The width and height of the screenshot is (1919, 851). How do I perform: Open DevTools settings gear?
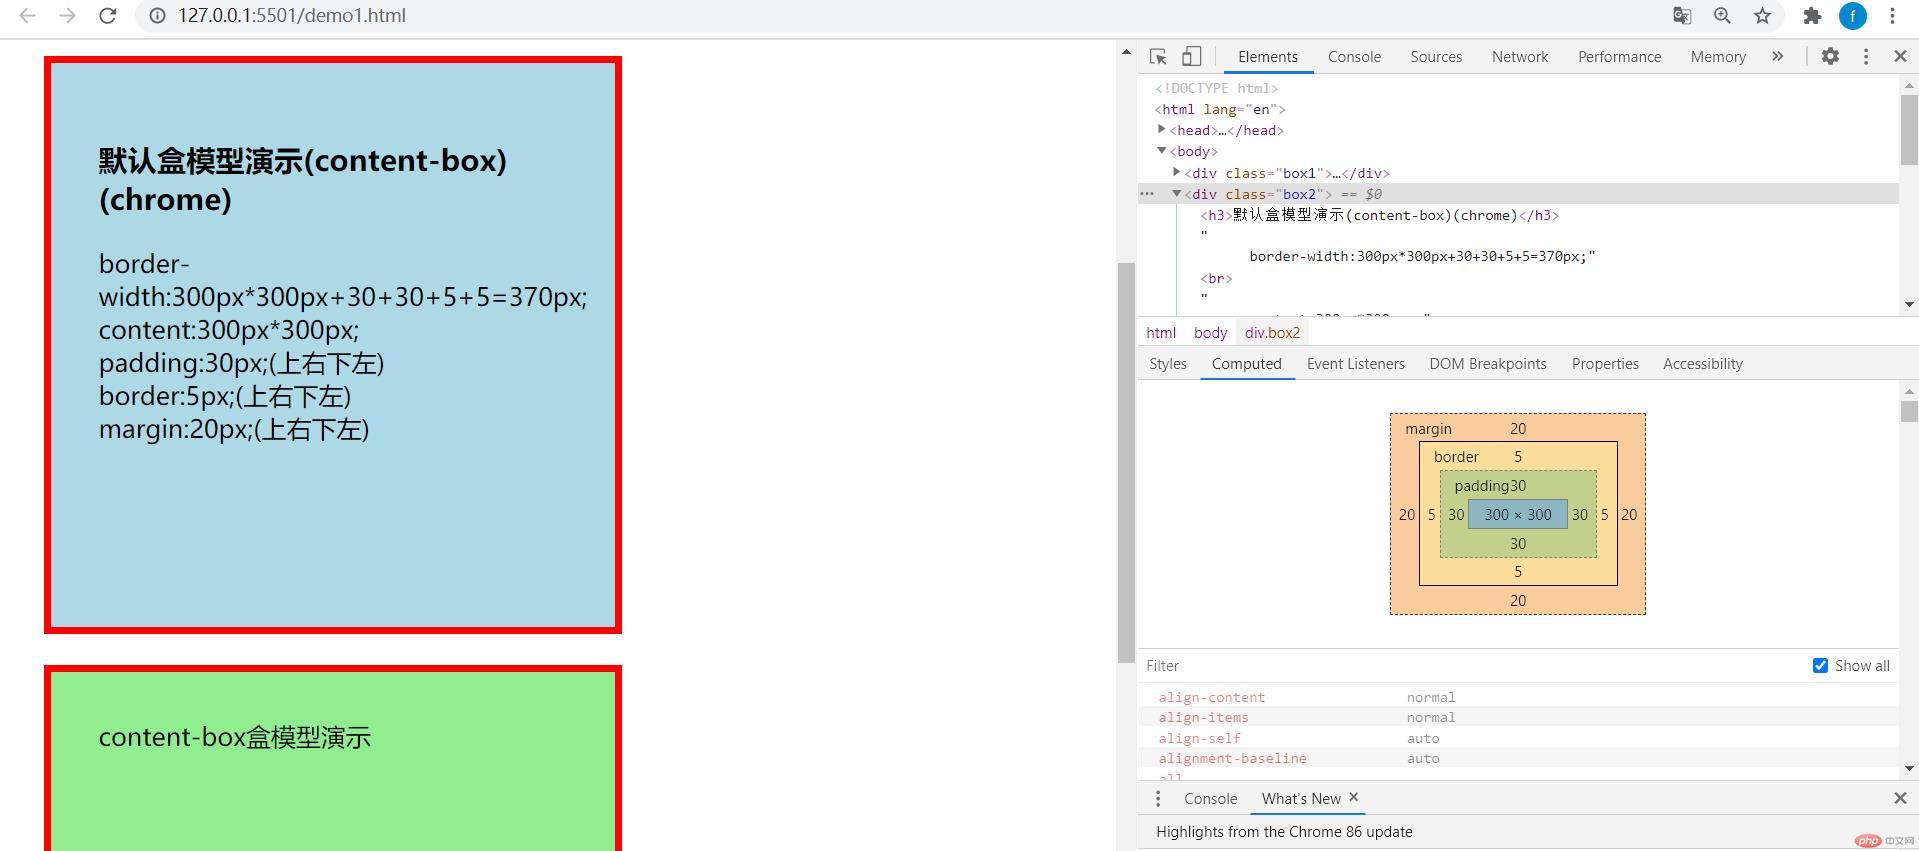1830,57
